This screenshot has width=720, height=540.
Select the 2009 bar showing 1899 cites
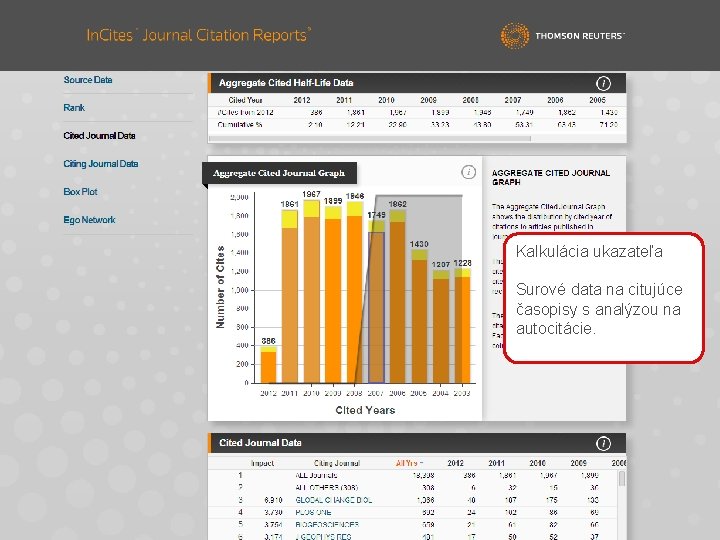pos(333,295)
